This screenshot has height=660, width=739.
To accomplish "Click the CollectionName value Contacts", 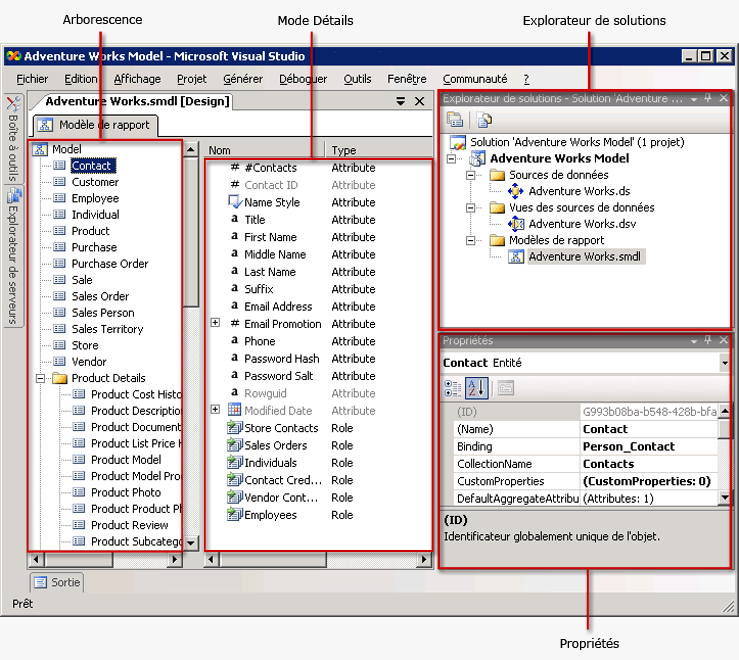I will [649, 464].
